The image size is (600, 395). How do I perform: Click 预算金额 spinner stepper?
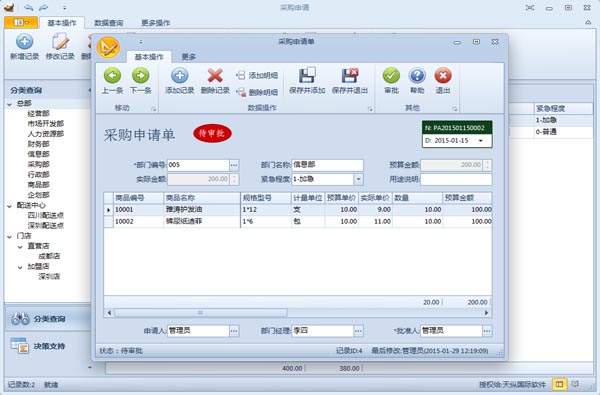click(x=487, y=165)
